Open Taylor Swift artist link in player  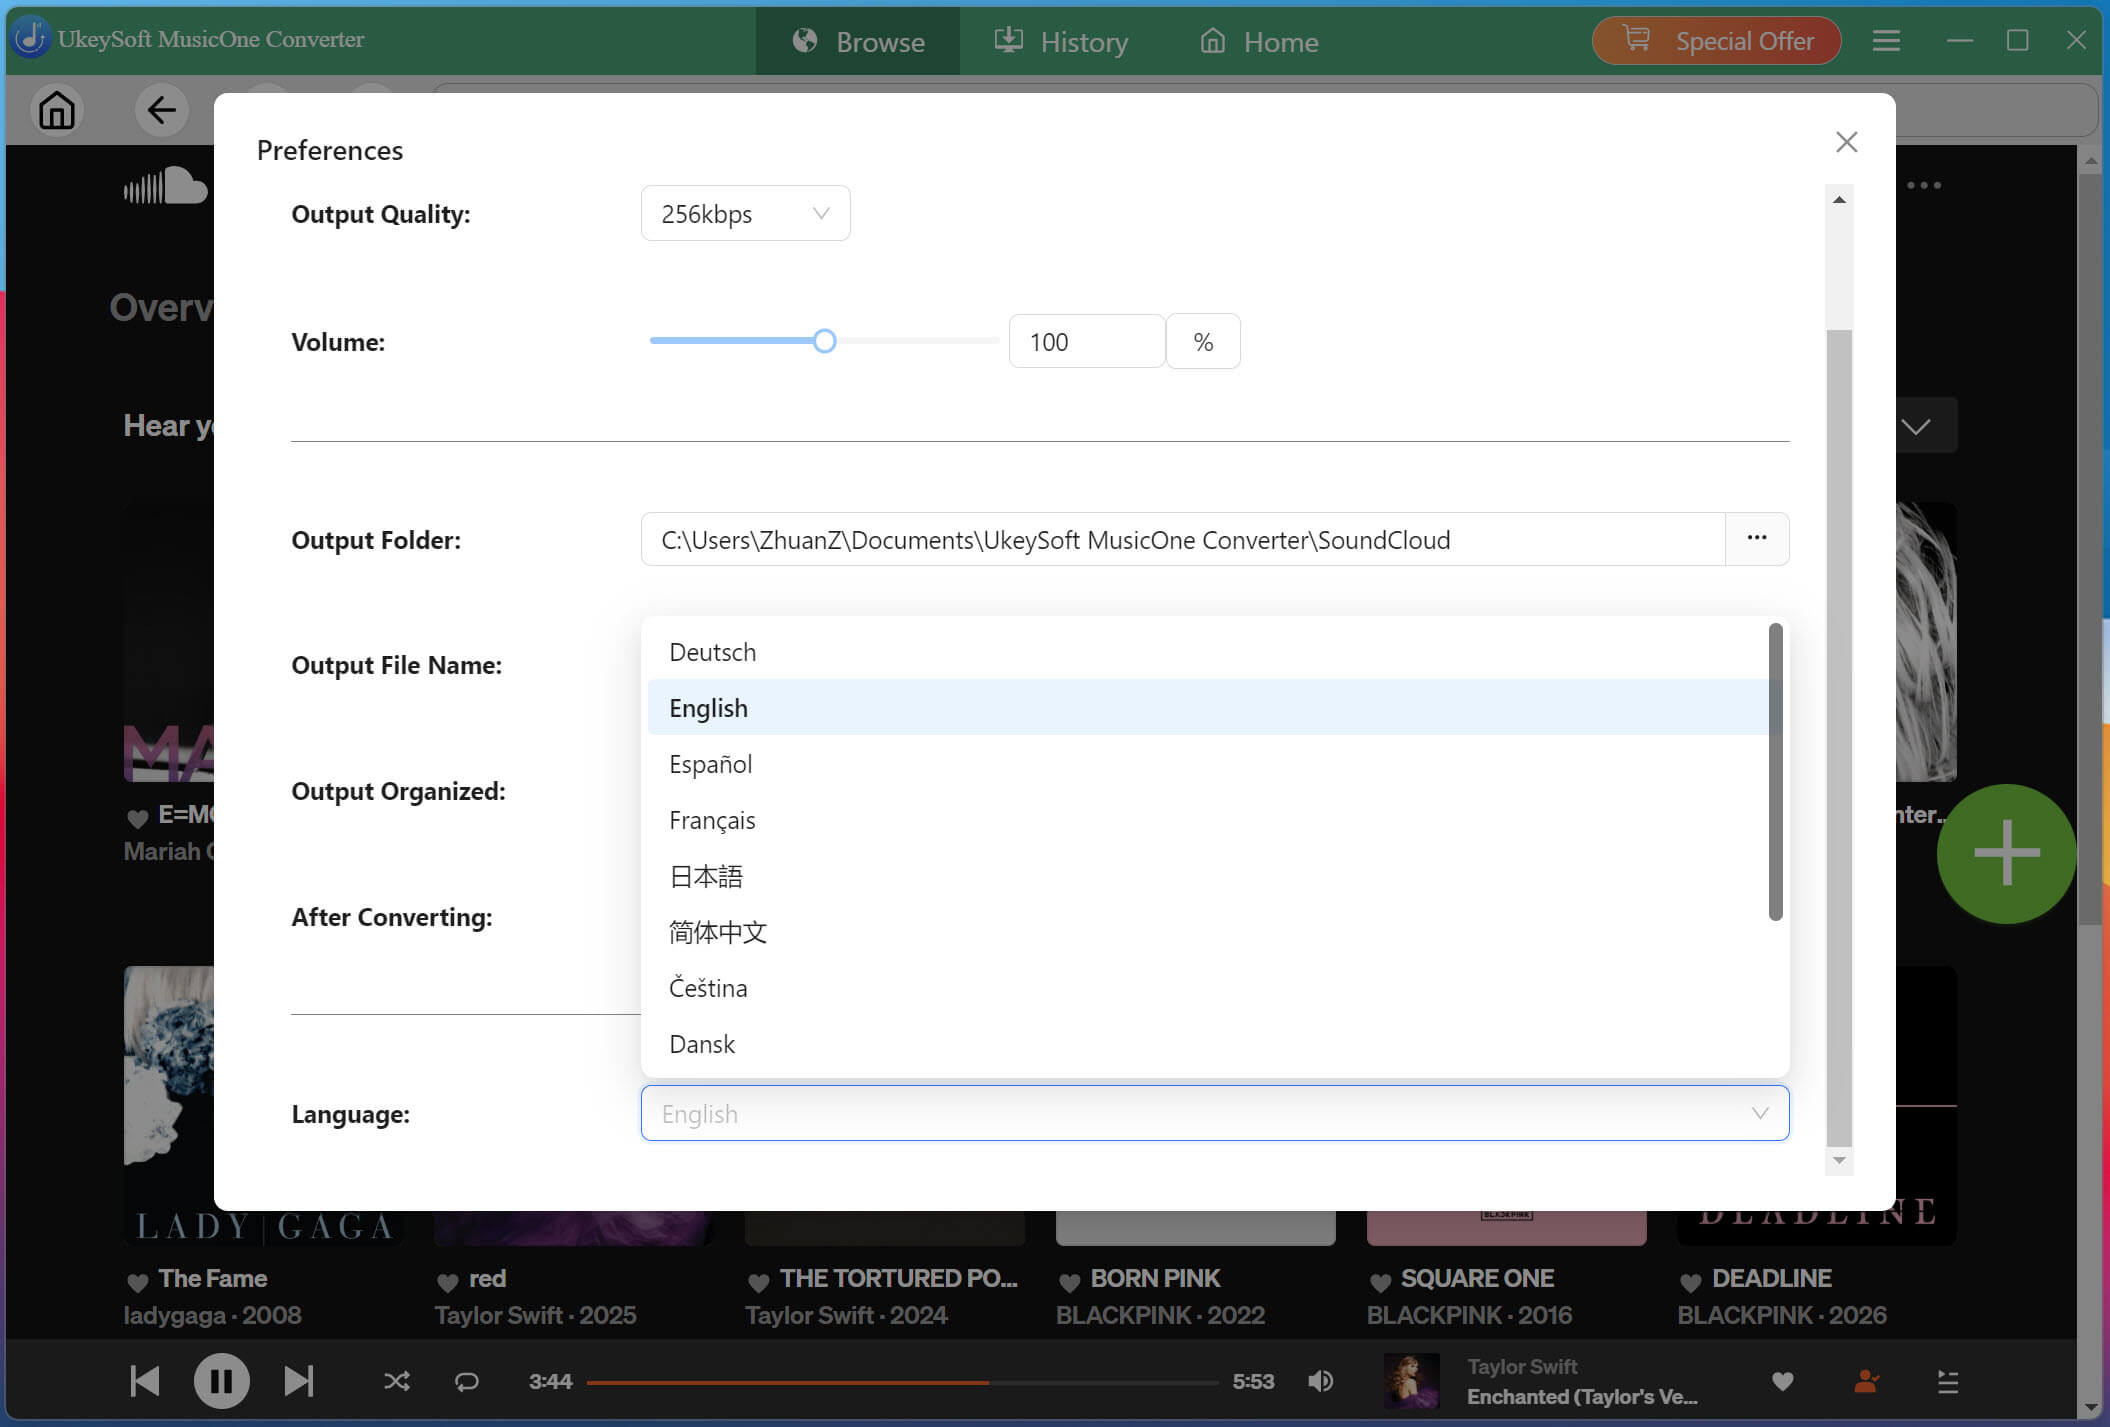(x=1522, y=1366)
